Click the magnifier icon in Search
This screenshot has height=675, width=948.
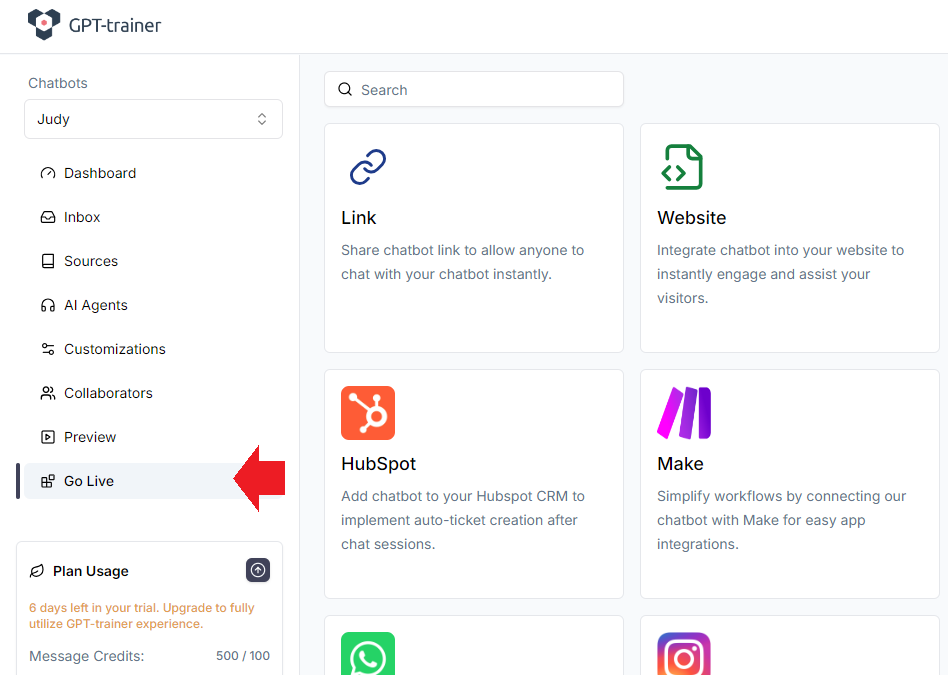tap(345, 90)
